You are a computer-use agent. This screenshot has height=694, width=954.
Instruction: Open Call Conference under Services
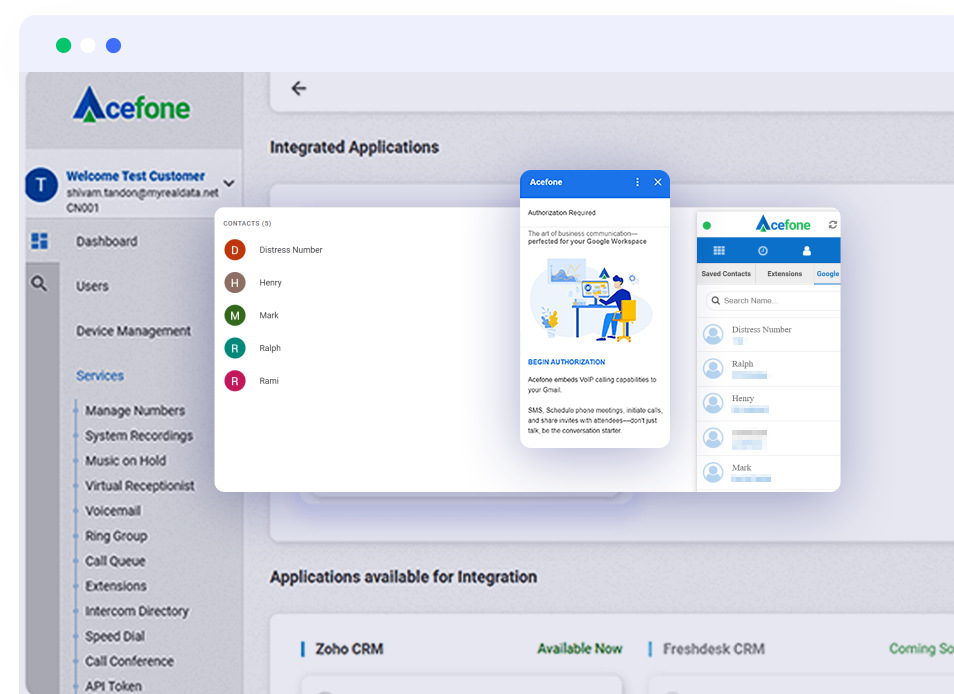130,661
